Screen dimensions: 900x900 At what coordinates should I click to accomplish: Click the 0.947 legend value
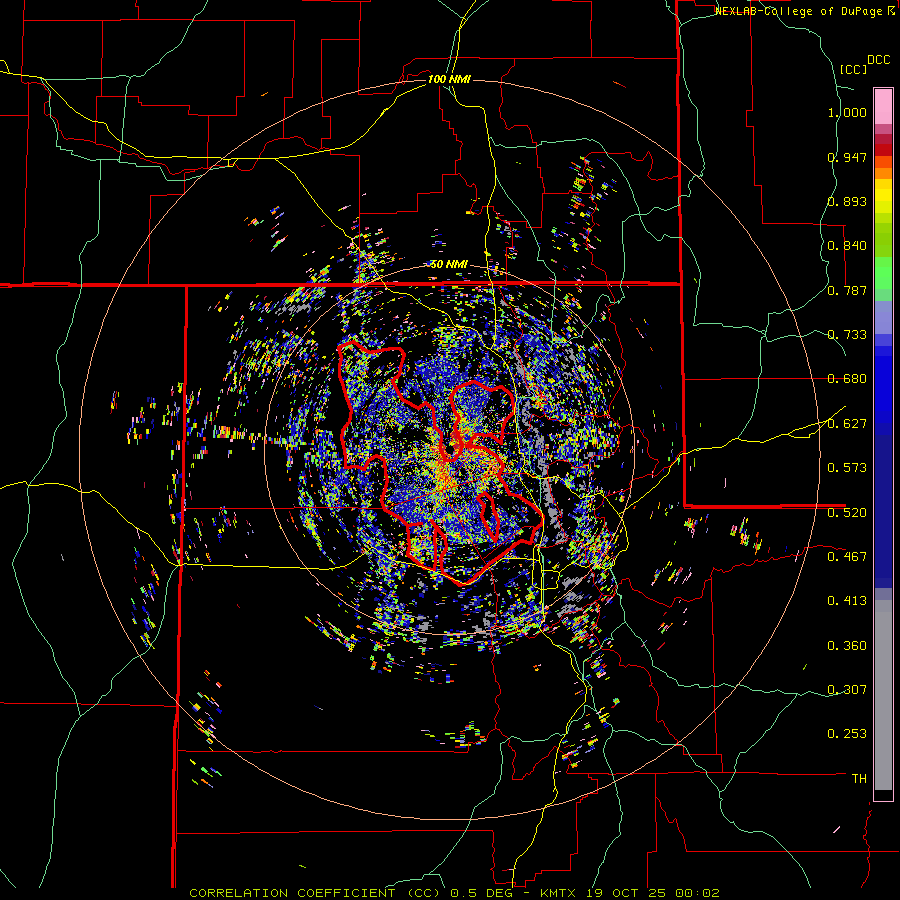pyautogui.click(x=847, y=157)
